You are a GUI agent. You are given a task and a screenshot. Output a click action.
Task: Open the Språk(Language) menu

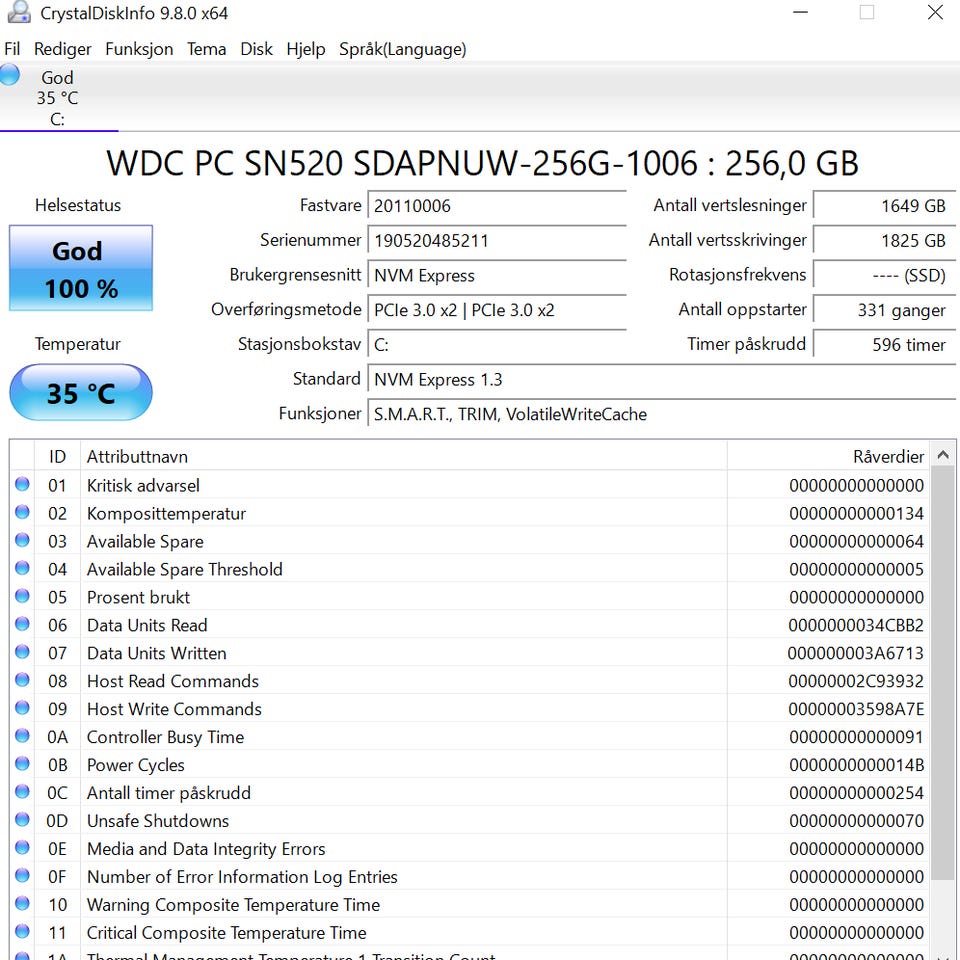pyautogui.click(x=403, y=49)
